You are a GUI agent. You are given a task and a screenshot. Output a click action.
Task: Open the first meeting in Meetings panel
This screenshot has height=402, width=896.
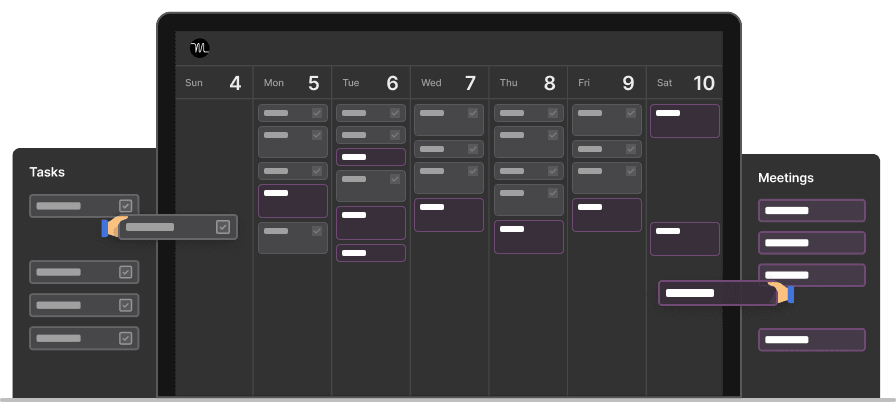(811, 210)
